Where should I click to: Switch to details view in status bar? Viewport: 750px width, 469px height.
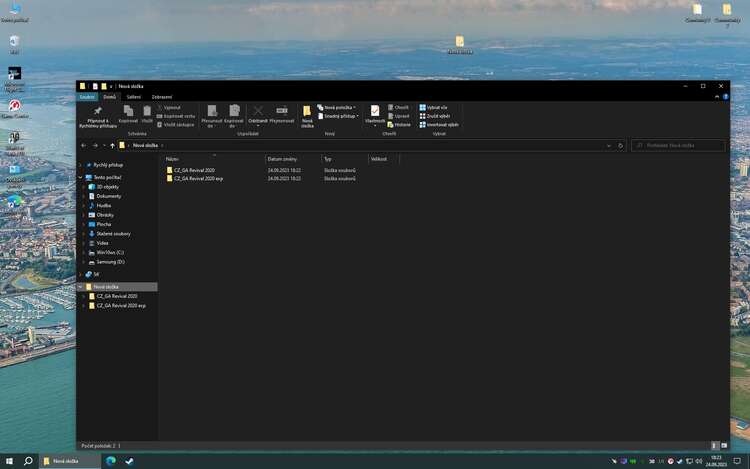[x=715, y=446]
